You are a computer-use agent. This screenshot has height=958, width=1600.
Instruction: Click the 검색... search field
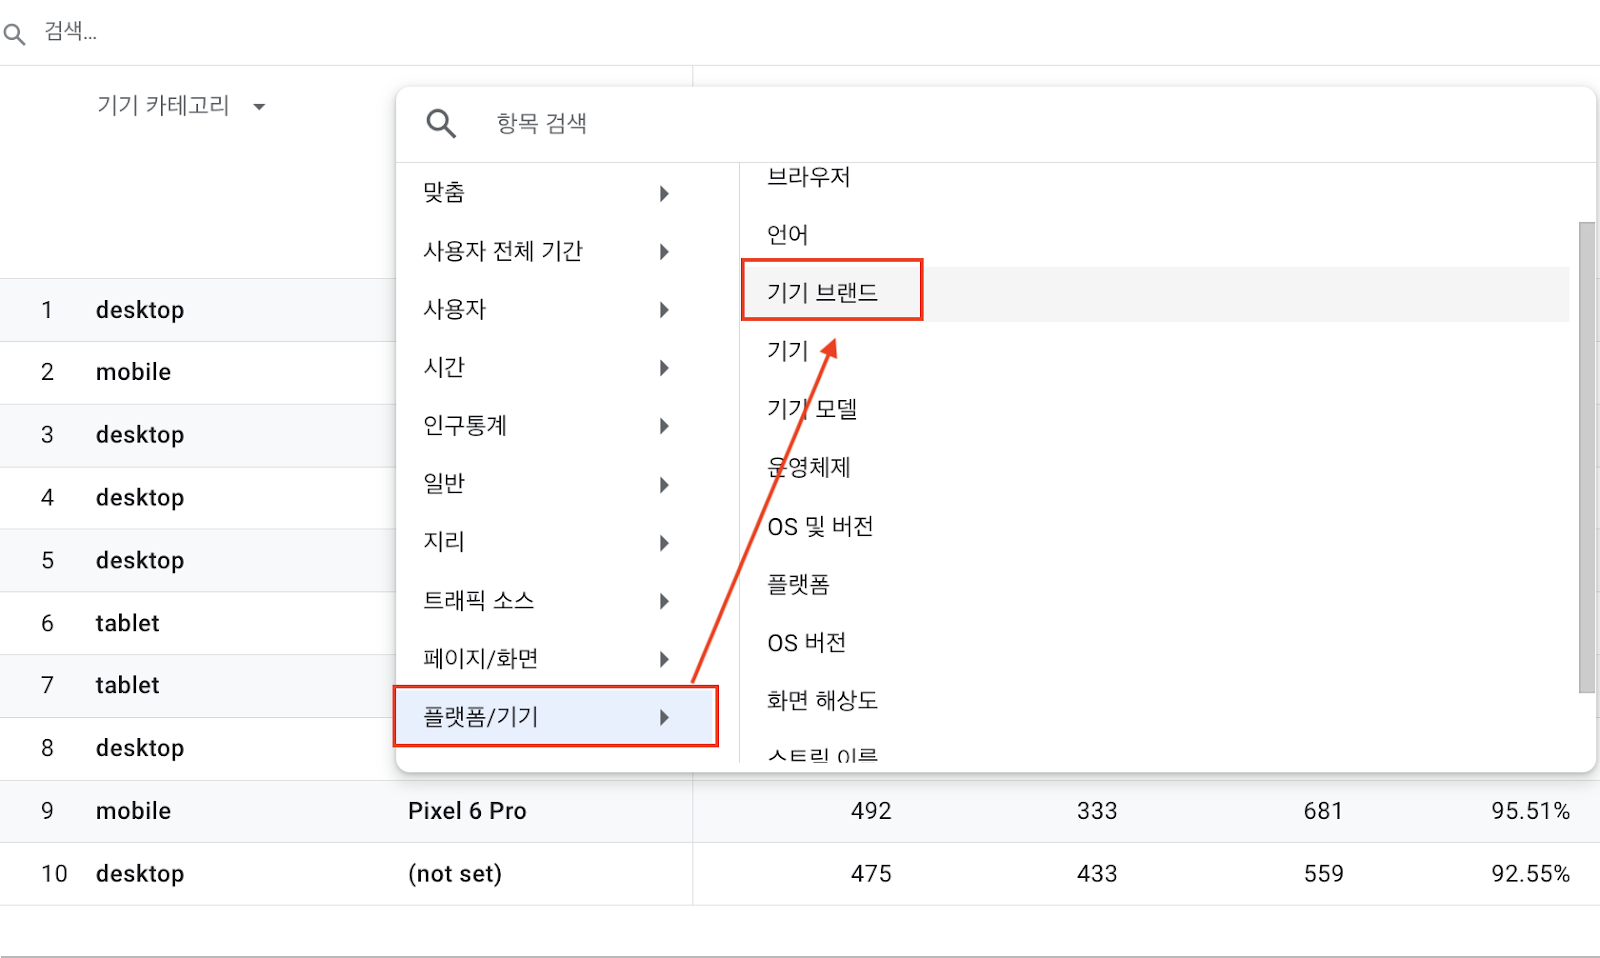point(70,32)
